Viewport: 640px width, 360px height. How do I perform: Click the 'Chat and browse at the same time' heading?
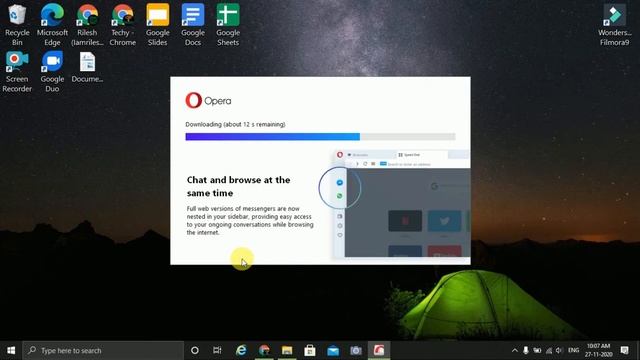click(238, 187)
